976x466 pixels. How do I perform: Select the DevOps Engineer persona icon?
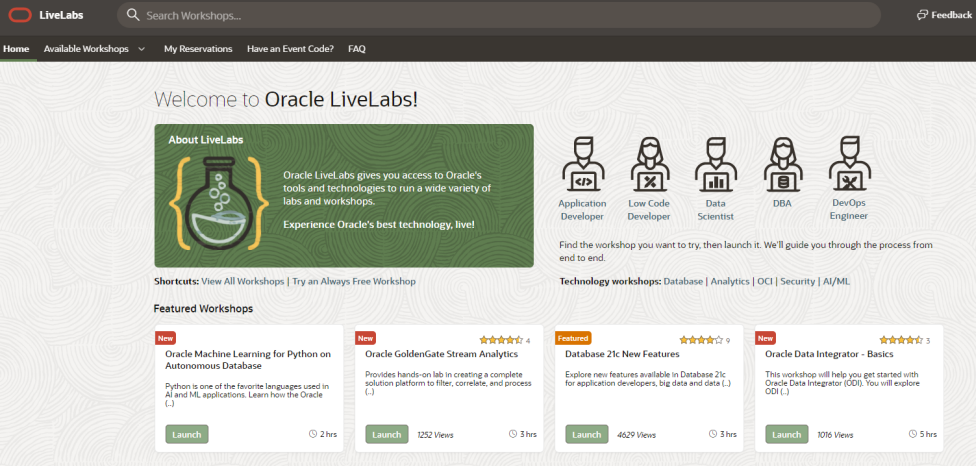(x=850, y=164)
